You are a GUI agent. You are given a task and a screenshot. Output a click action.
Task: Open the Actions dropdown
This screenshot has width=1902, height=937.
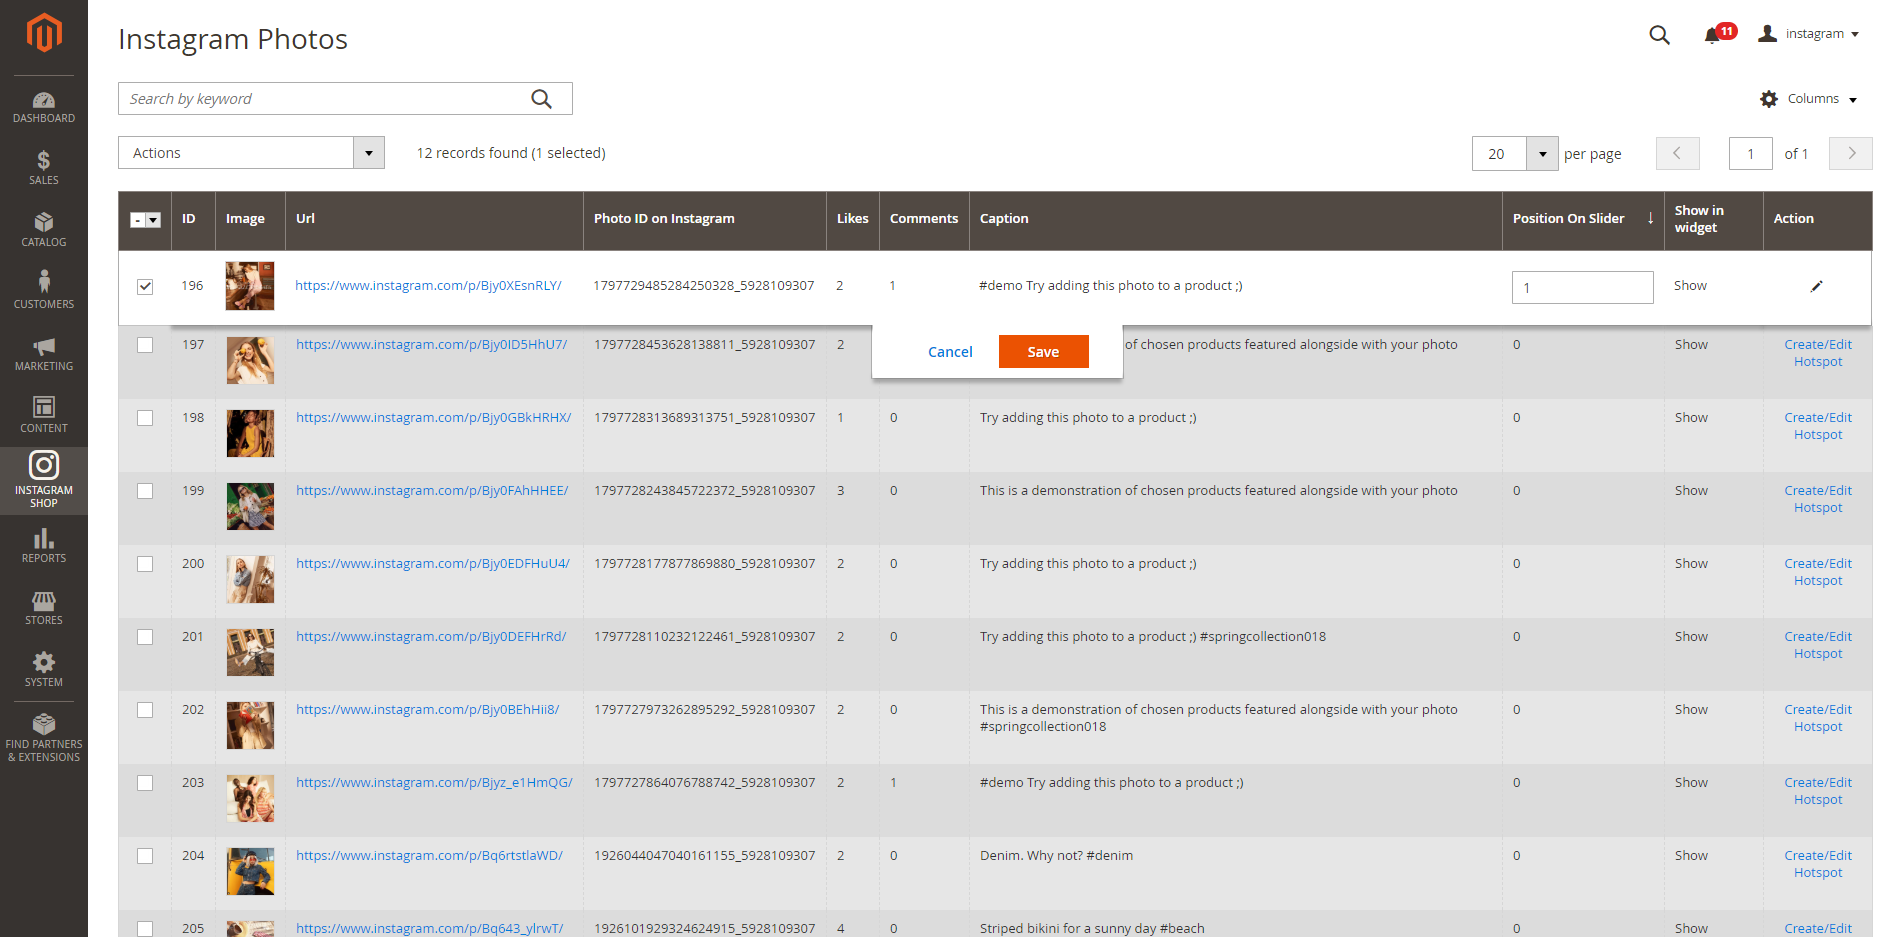(251, 153)
